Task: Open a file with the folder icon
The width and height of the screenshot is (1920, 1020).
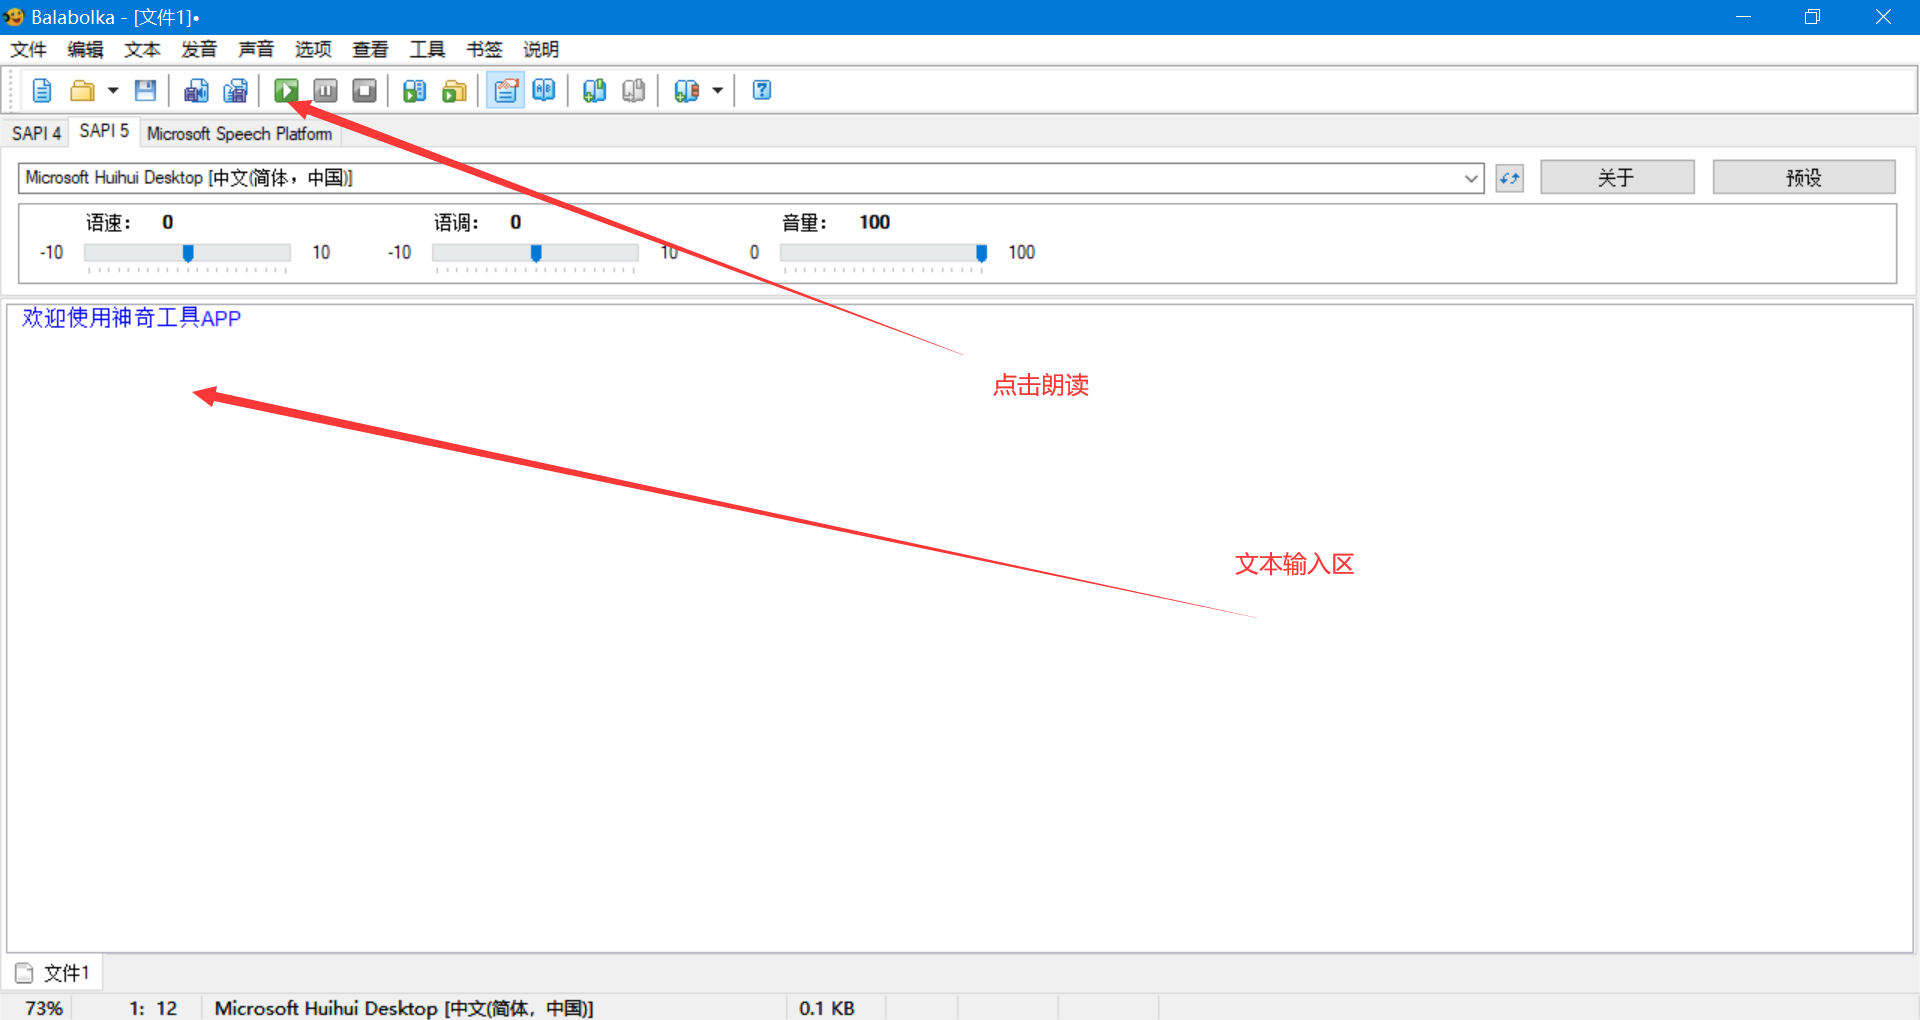Action: coord(82,91)
